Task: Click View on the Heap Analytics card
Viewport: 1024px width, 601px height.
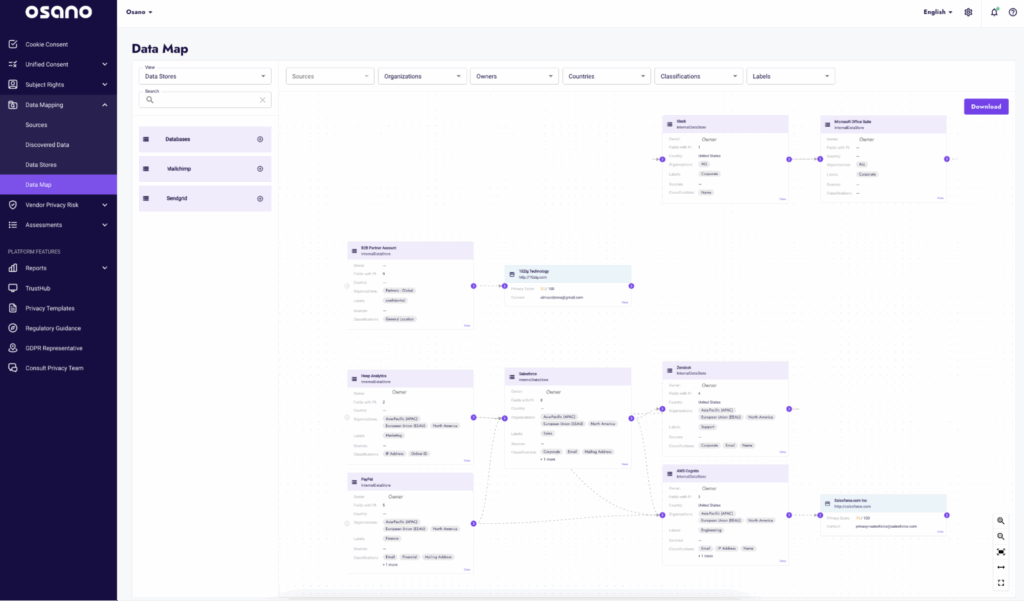Action: tap(467, 461)
